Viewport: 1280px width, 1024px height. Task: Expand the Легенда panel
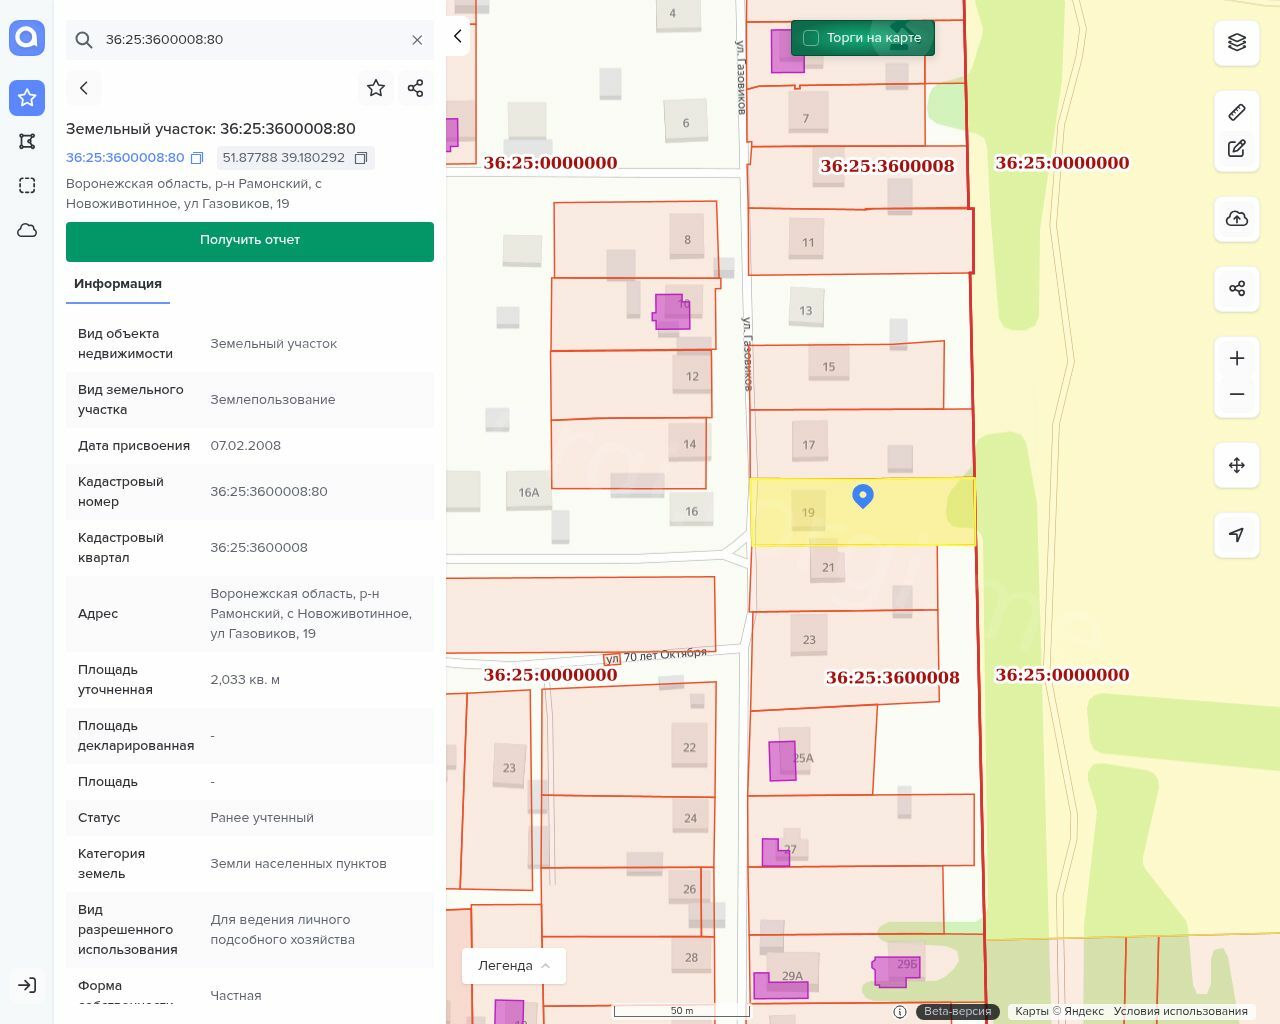514,966
